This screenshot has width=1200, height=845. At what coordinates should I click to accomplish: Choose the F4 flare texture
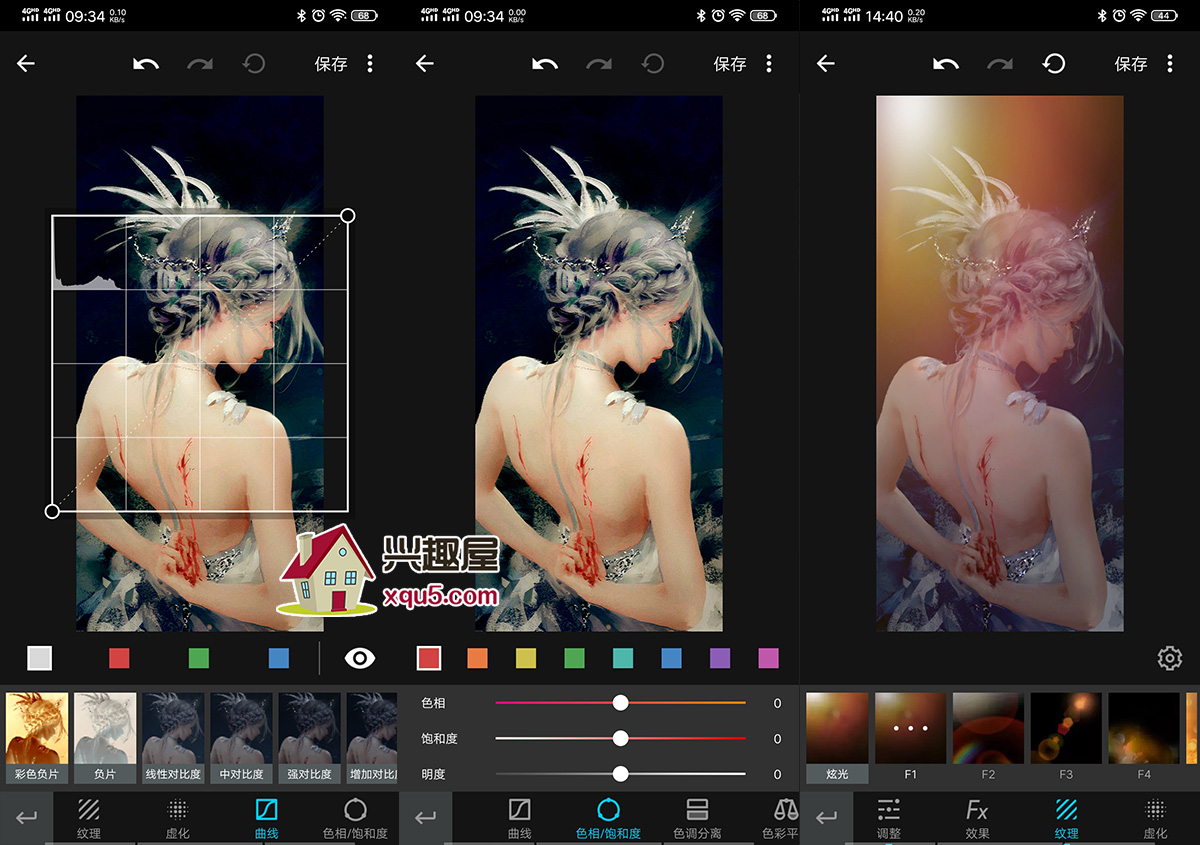1144,737
